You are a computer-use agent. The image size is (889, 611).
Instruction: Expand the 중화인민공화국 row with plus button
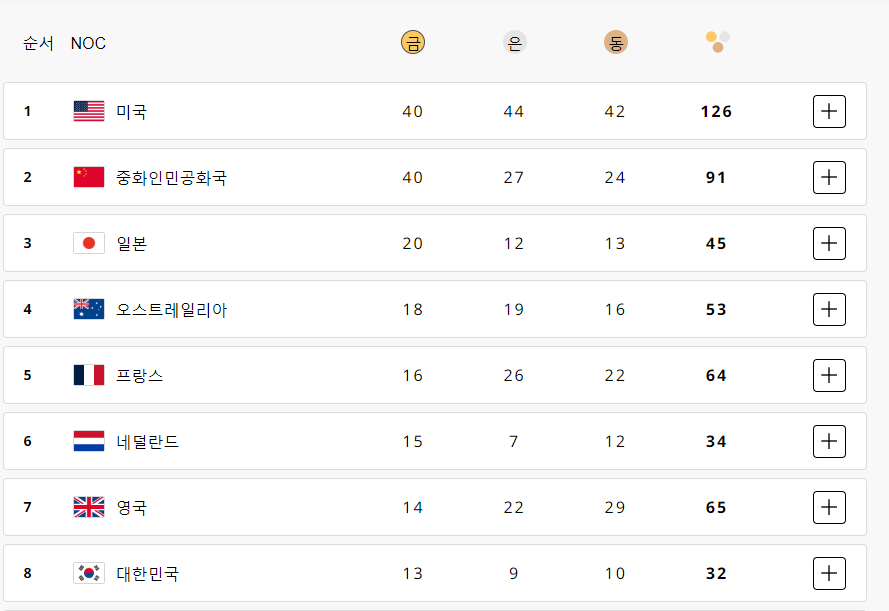829,177
